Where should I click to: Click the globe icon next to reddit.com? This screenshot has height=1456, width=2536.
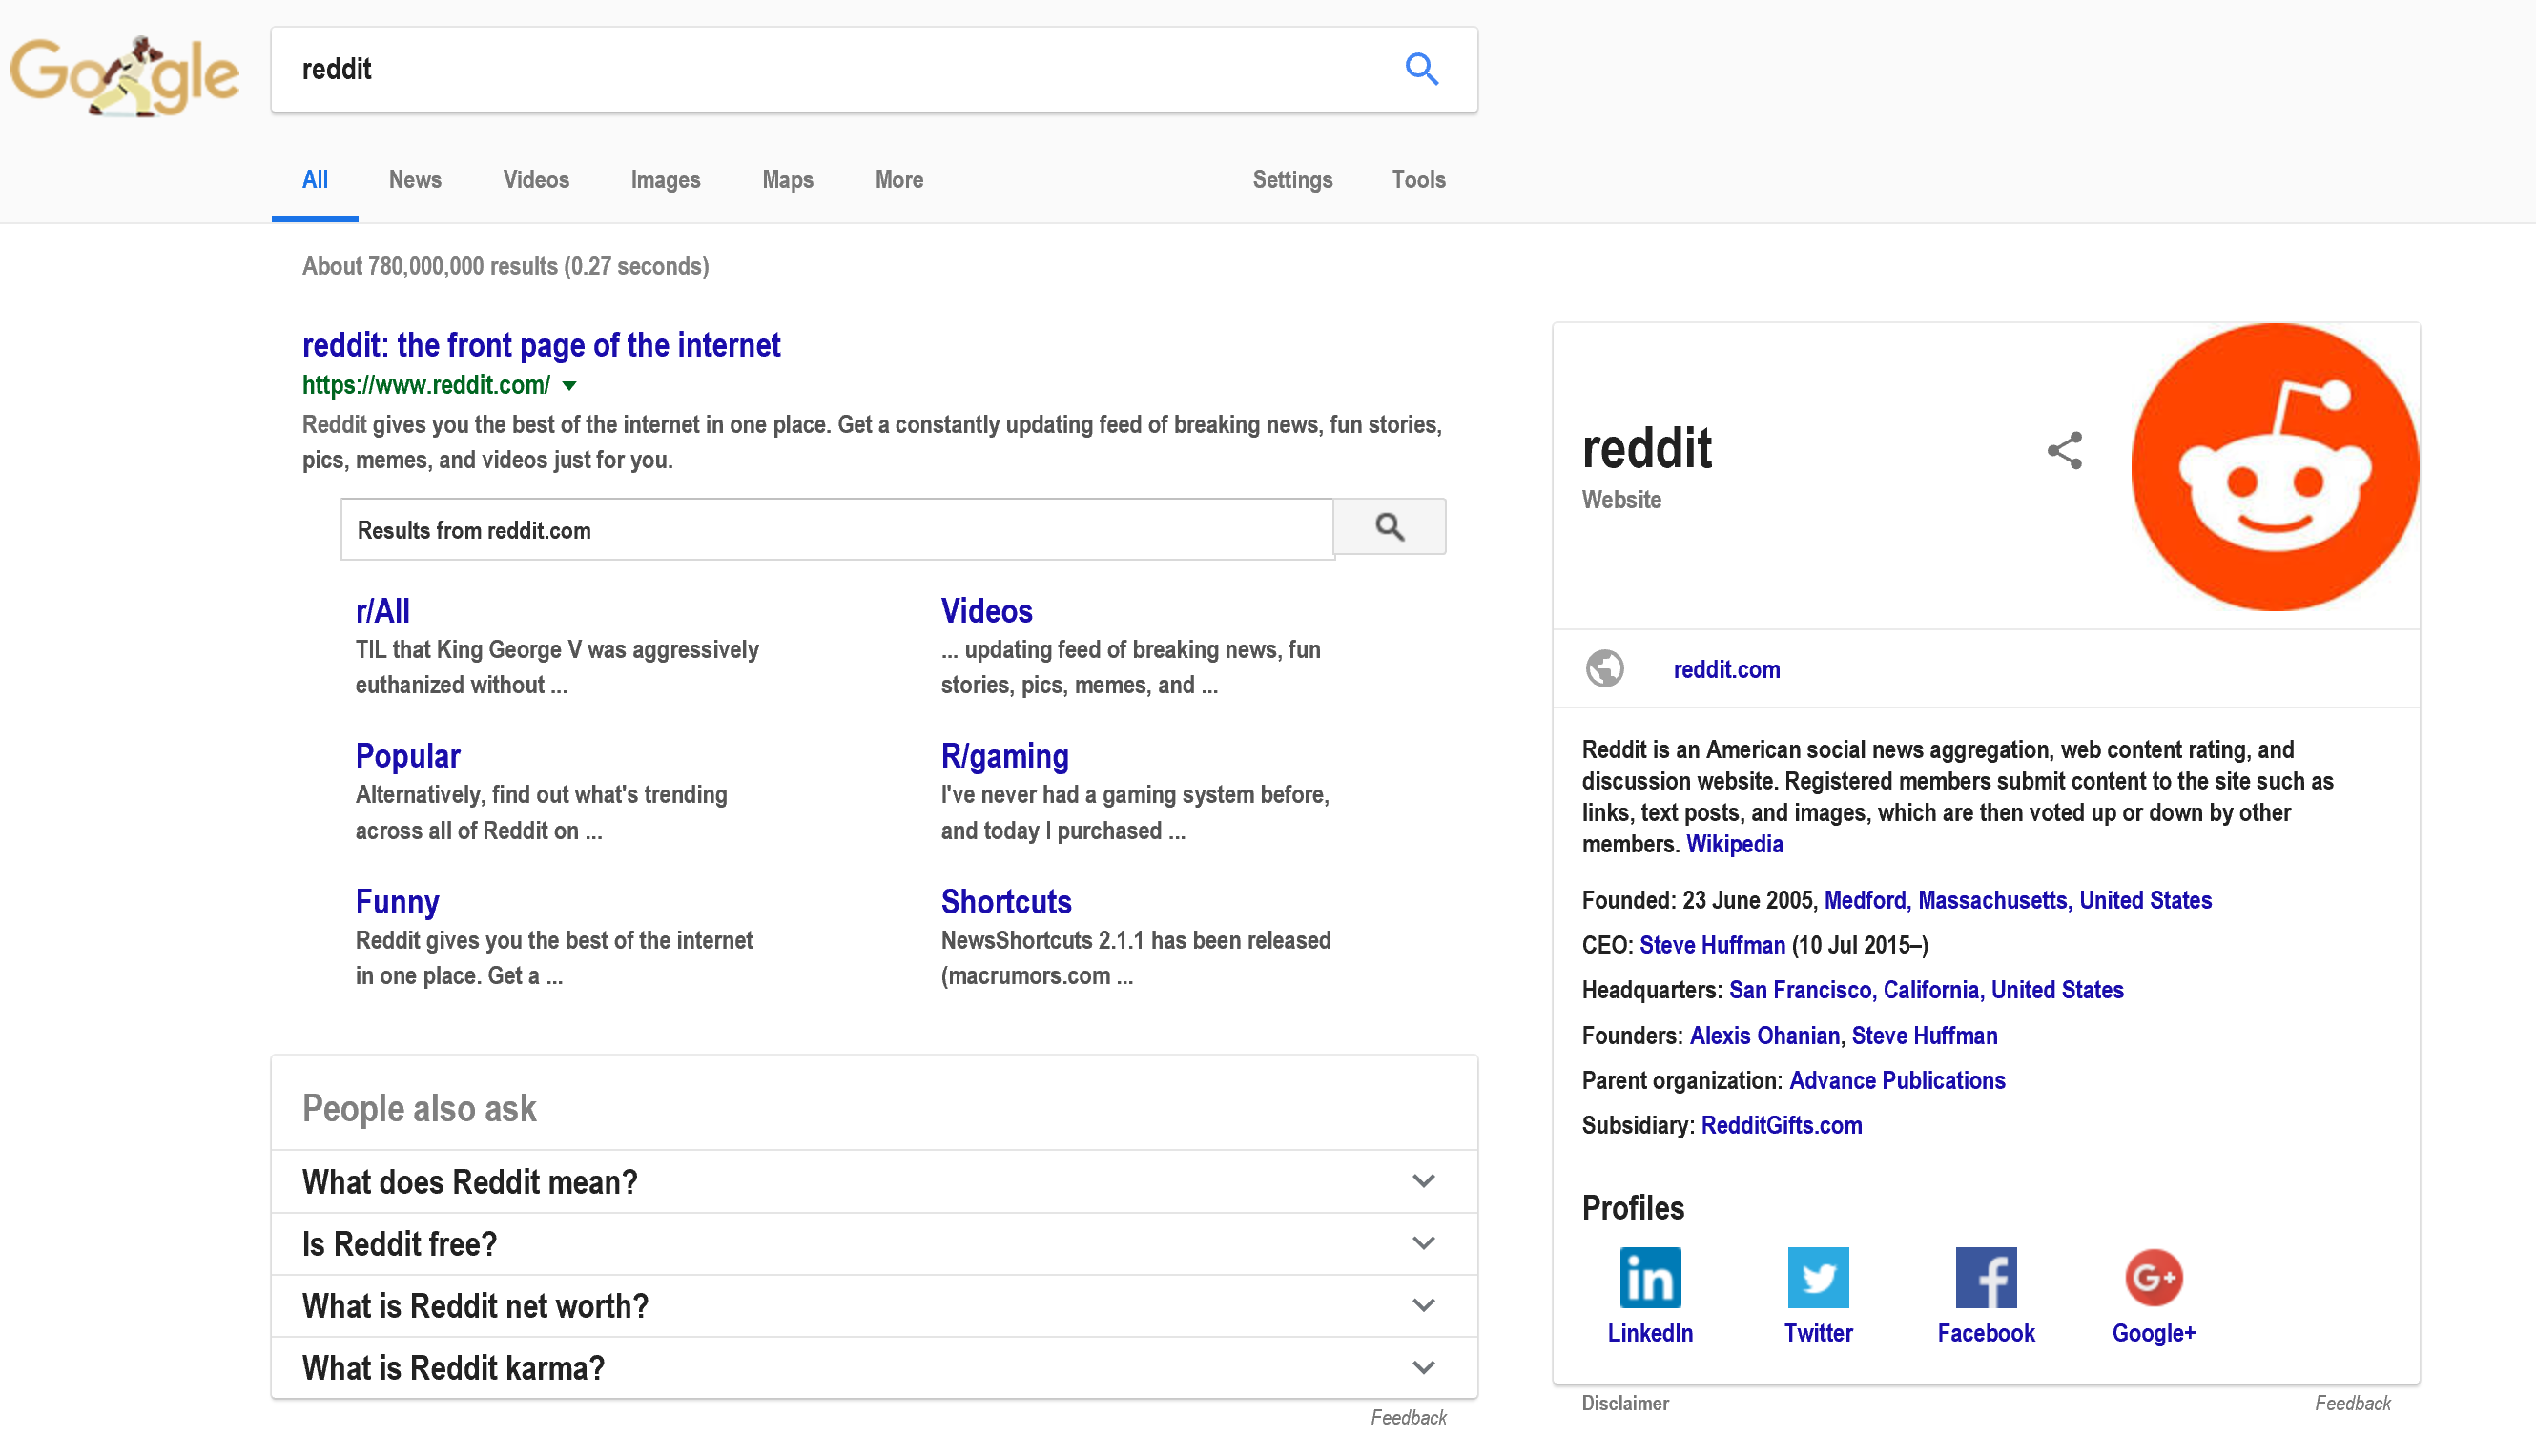pos(1605,669)
